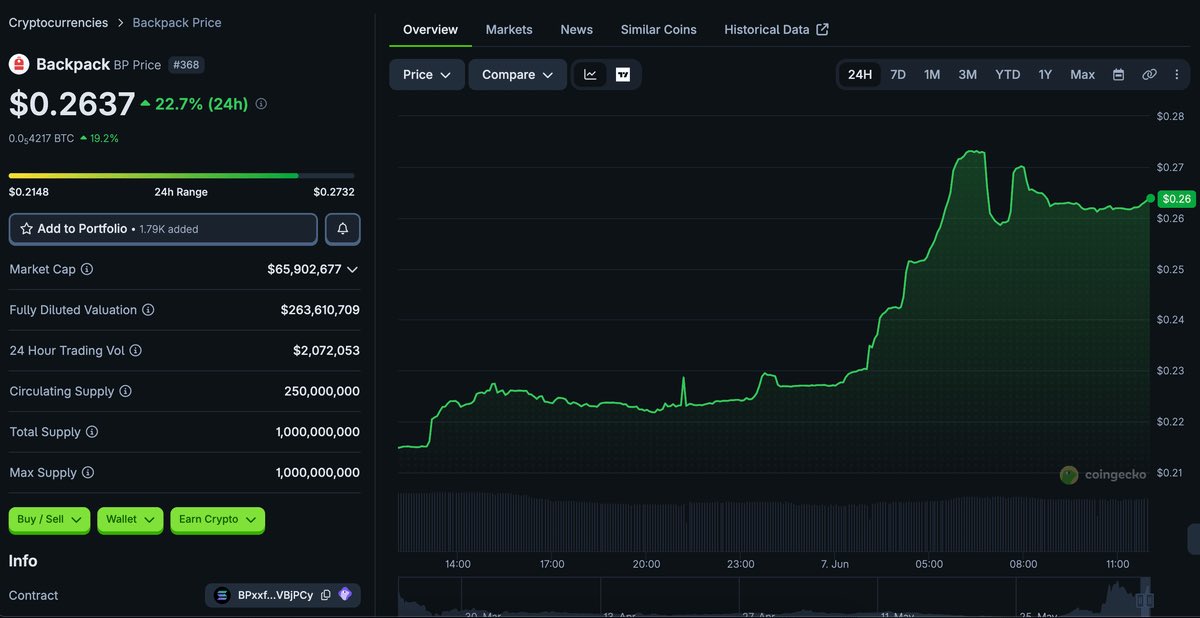Open the calendar date range picker
This screenshot has width=1200, height=618.
(x=1119, y=75)
